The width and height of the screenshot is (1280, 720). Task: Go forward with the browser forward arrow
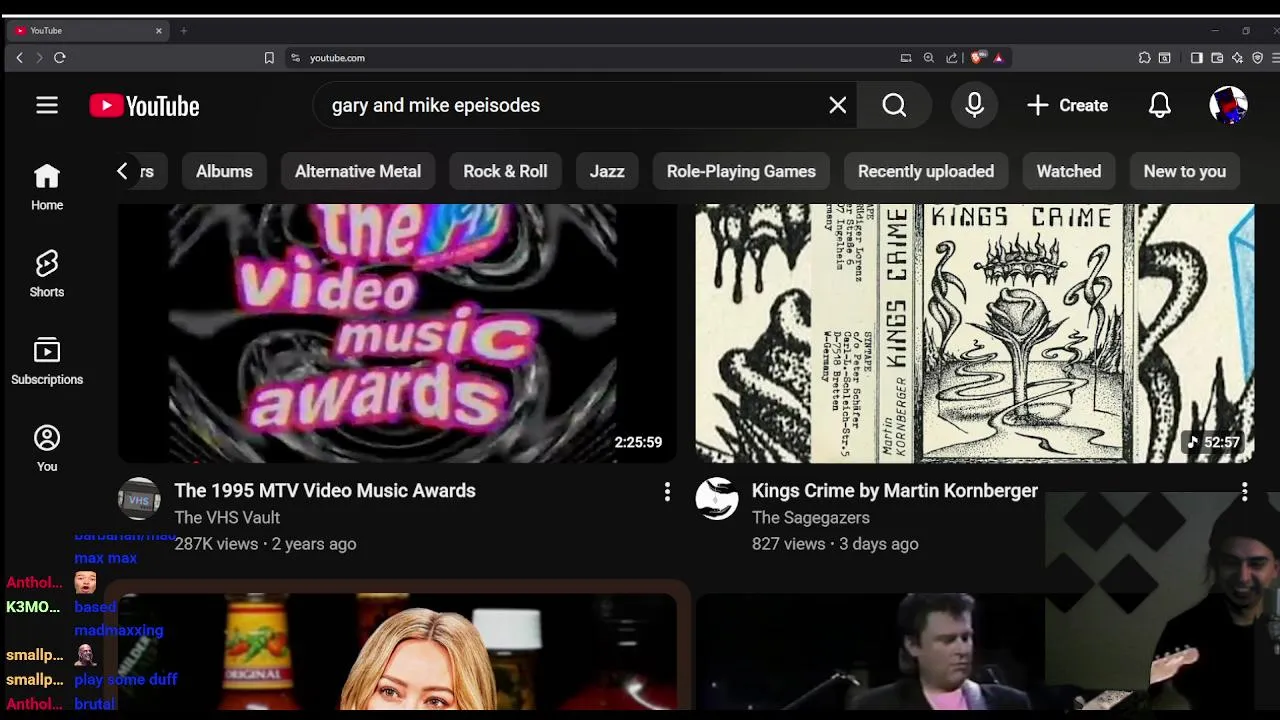coord(39,58)
